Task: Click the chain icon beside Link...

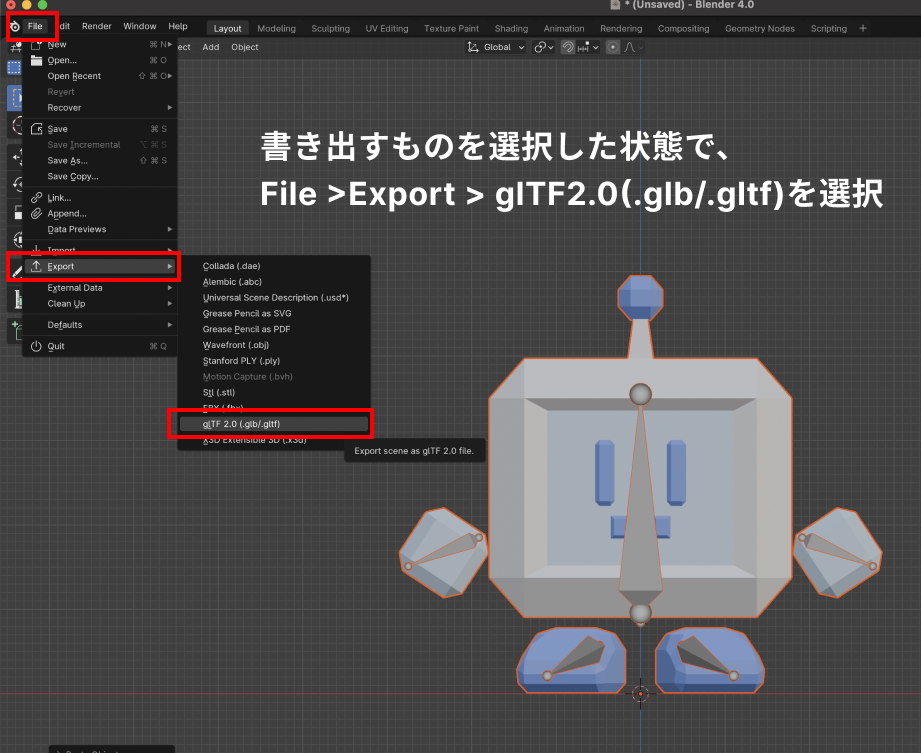Action: coord(37,197)
